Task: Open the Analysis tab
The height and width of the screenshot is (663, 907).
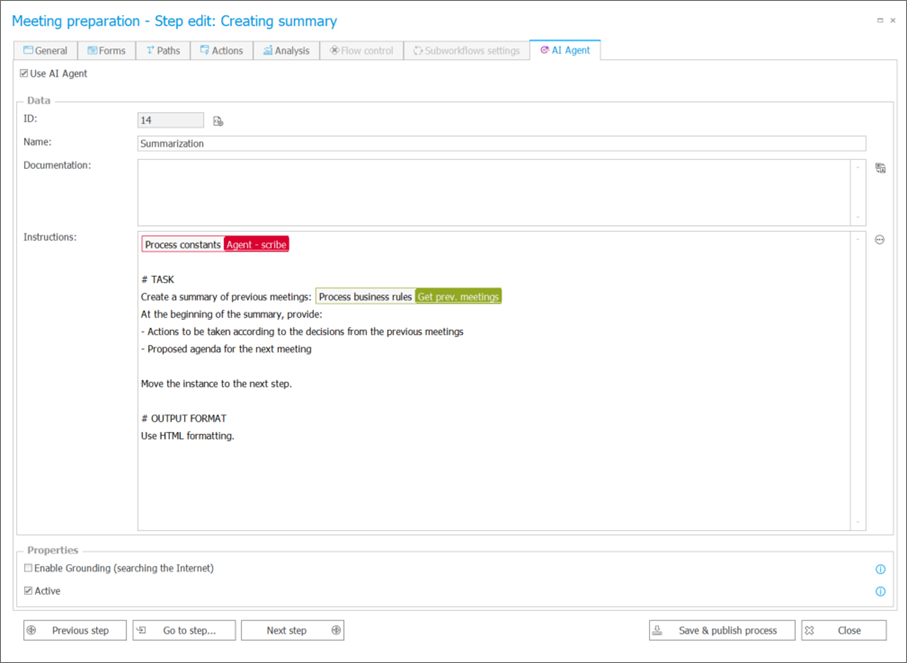Action: [286, 51]
